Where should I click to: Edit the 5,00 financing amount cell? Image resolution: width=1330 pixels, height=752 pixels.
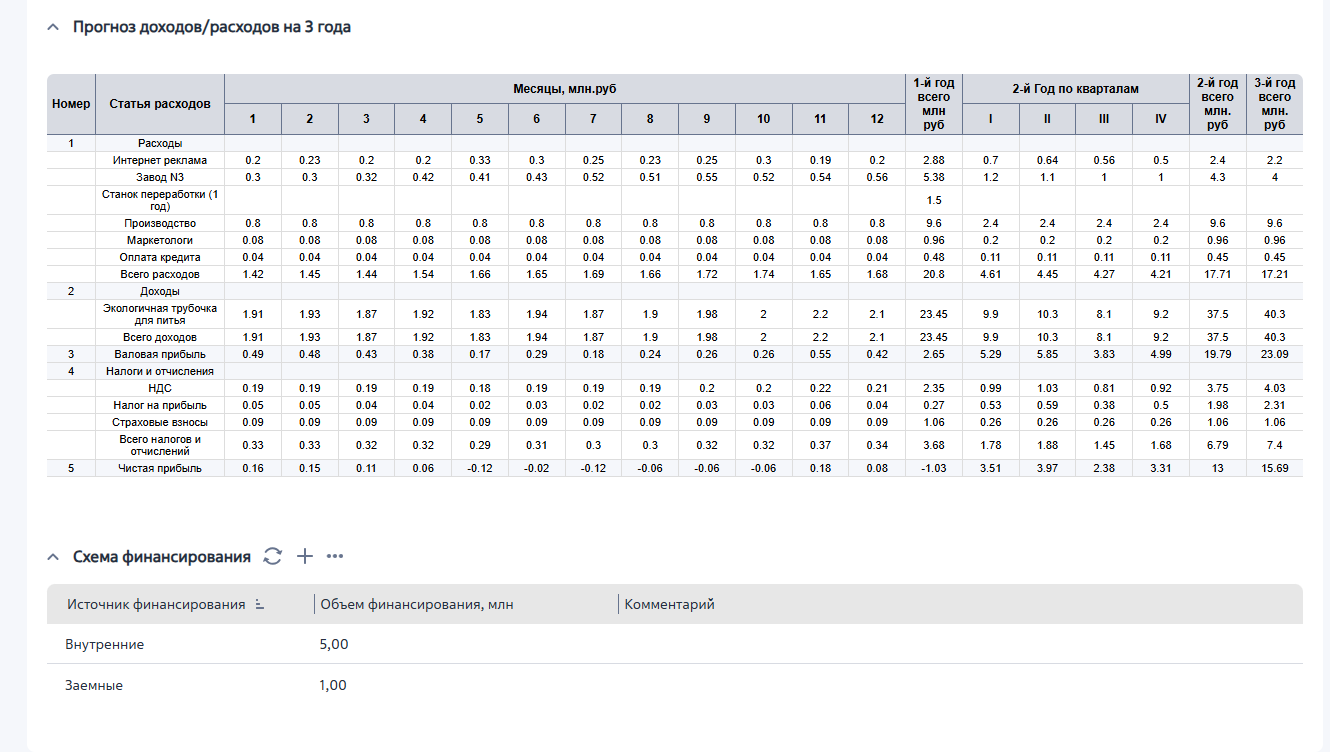(x=334, y=644)
